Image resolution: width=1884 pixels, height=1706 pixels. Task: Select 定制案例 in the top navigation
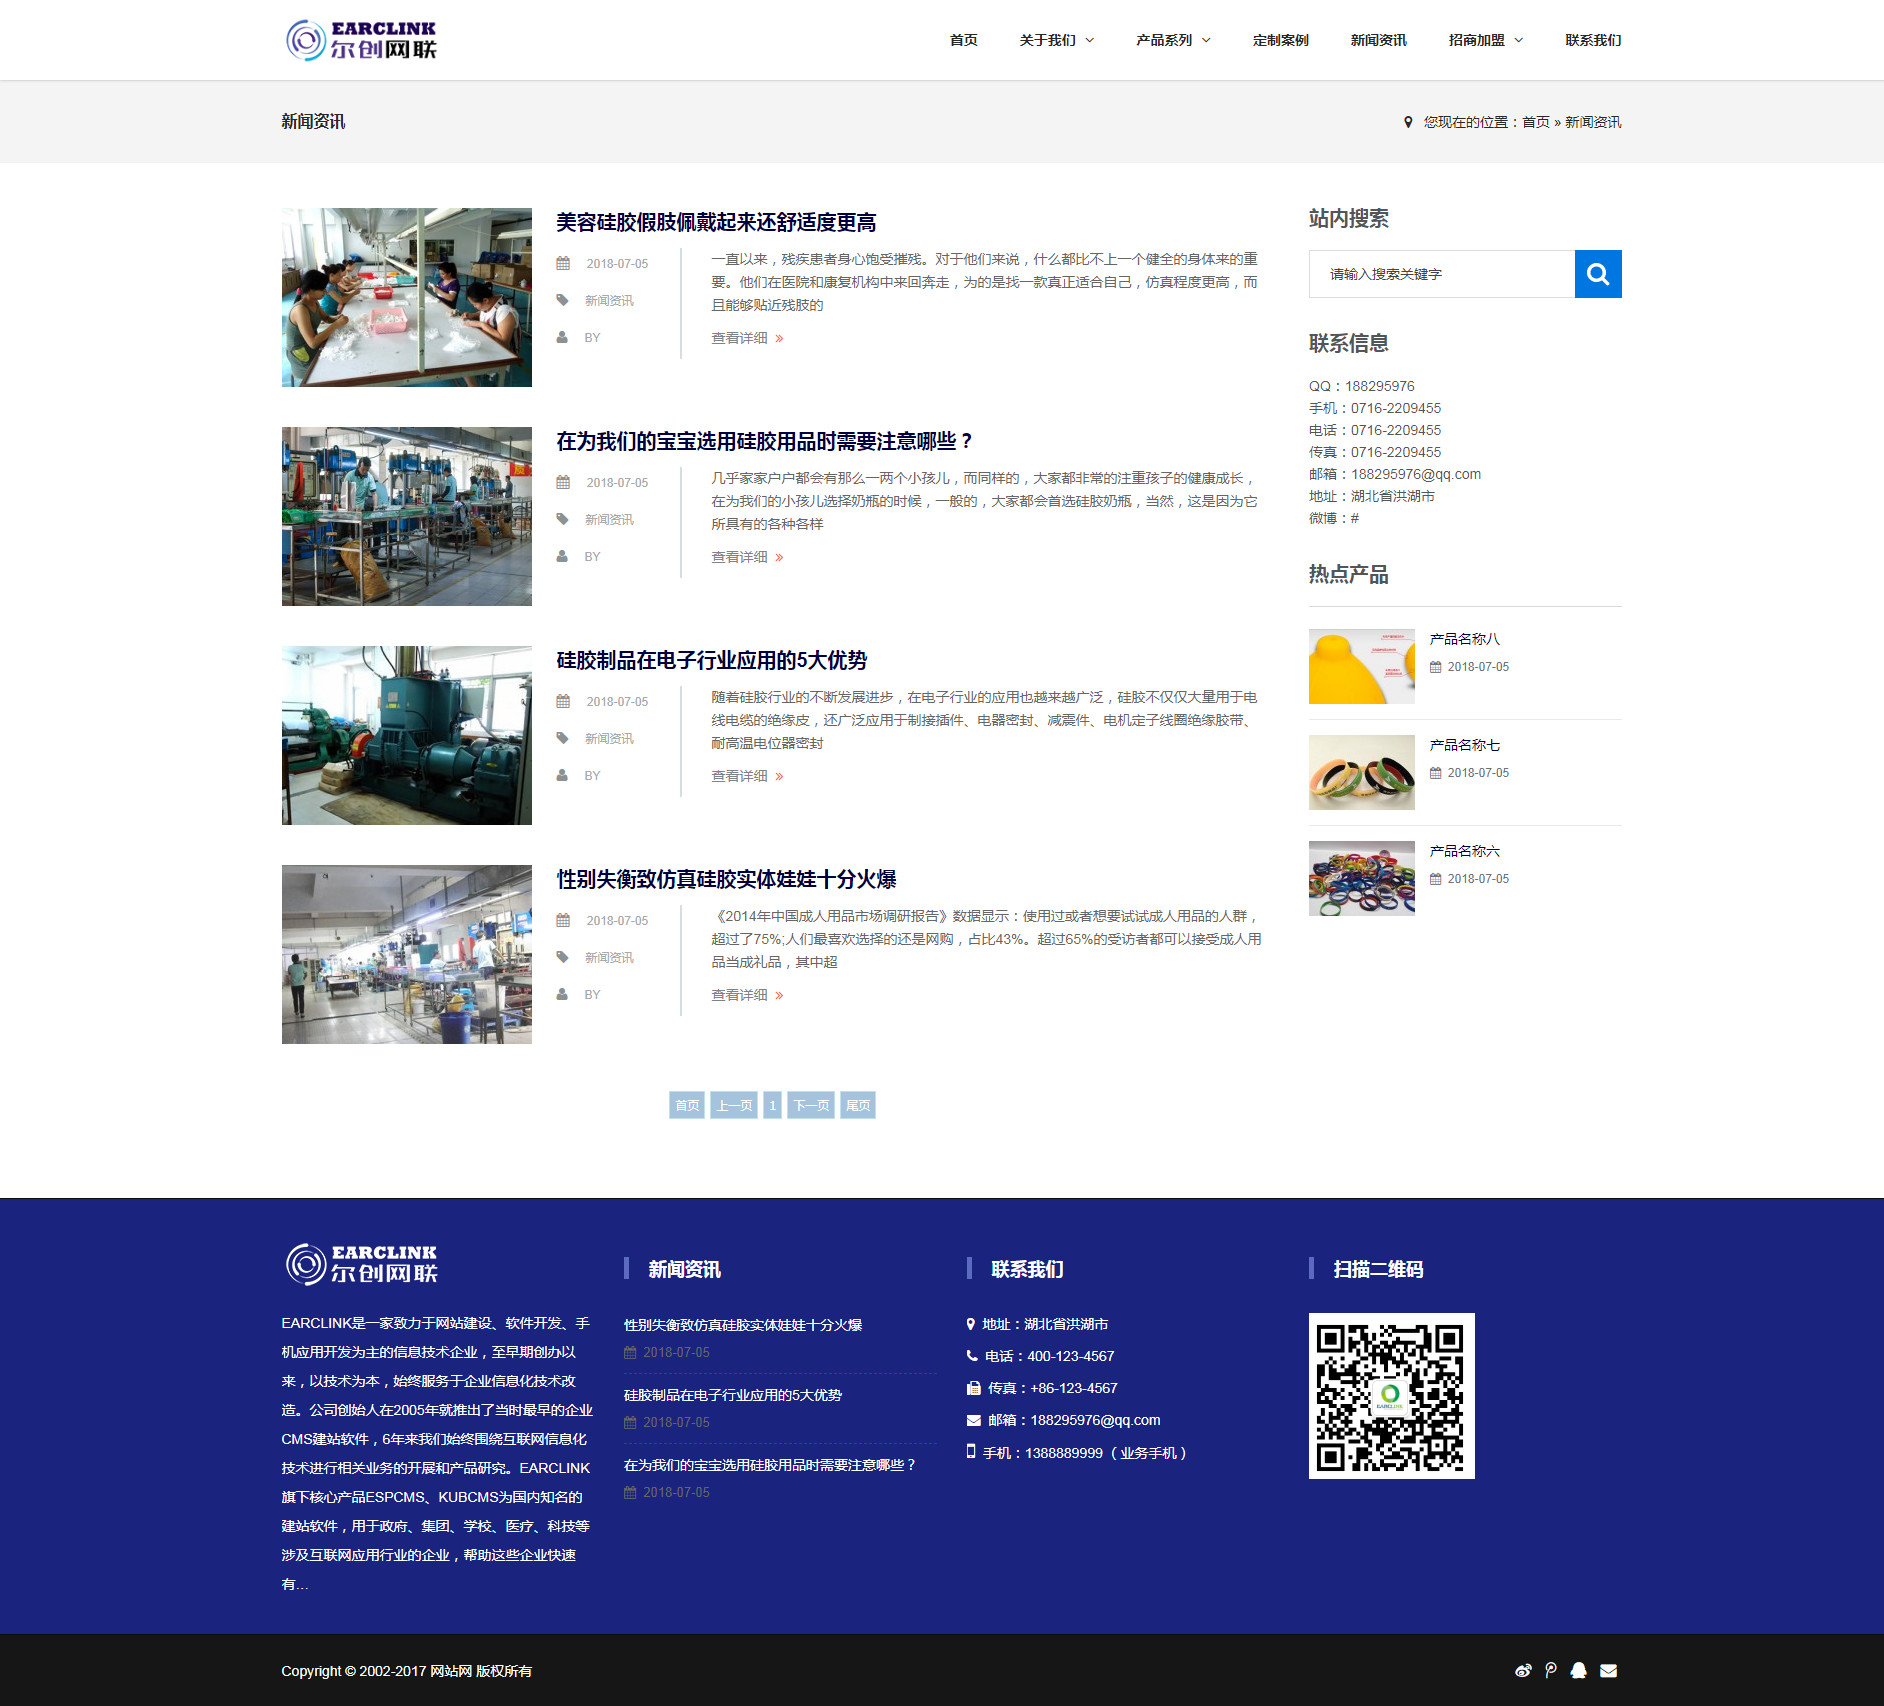1280,40
